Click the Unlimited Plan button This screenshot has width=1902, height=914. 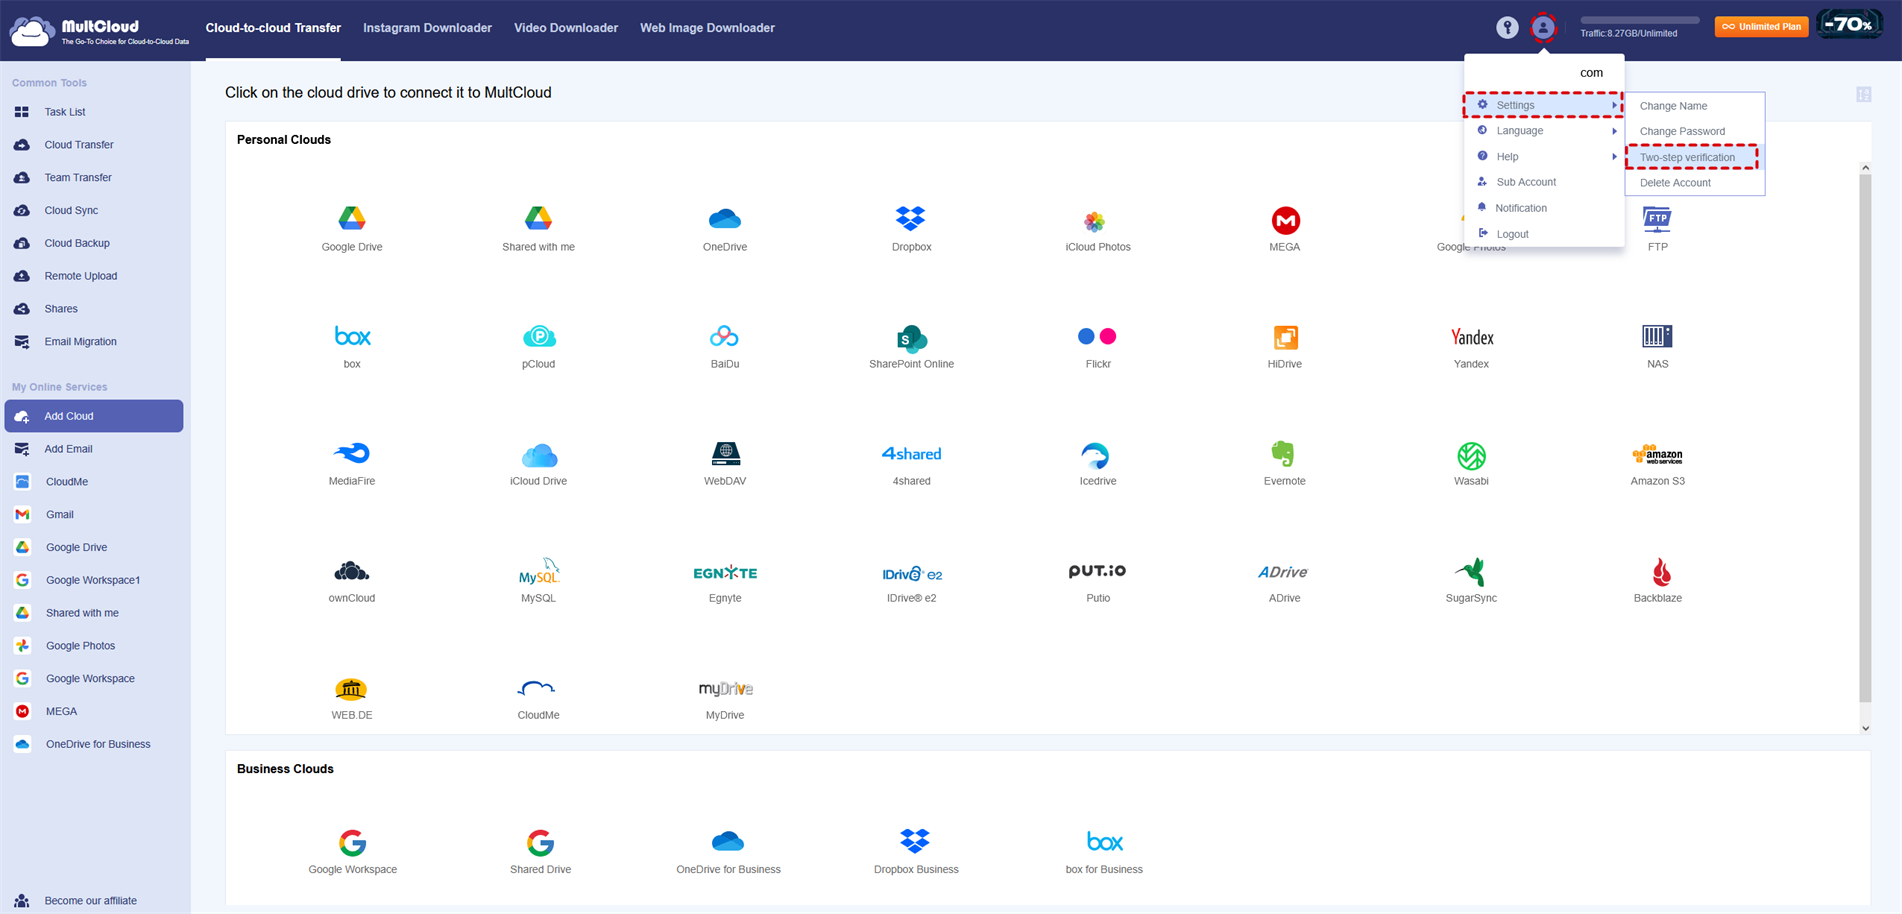(1761, 27)
